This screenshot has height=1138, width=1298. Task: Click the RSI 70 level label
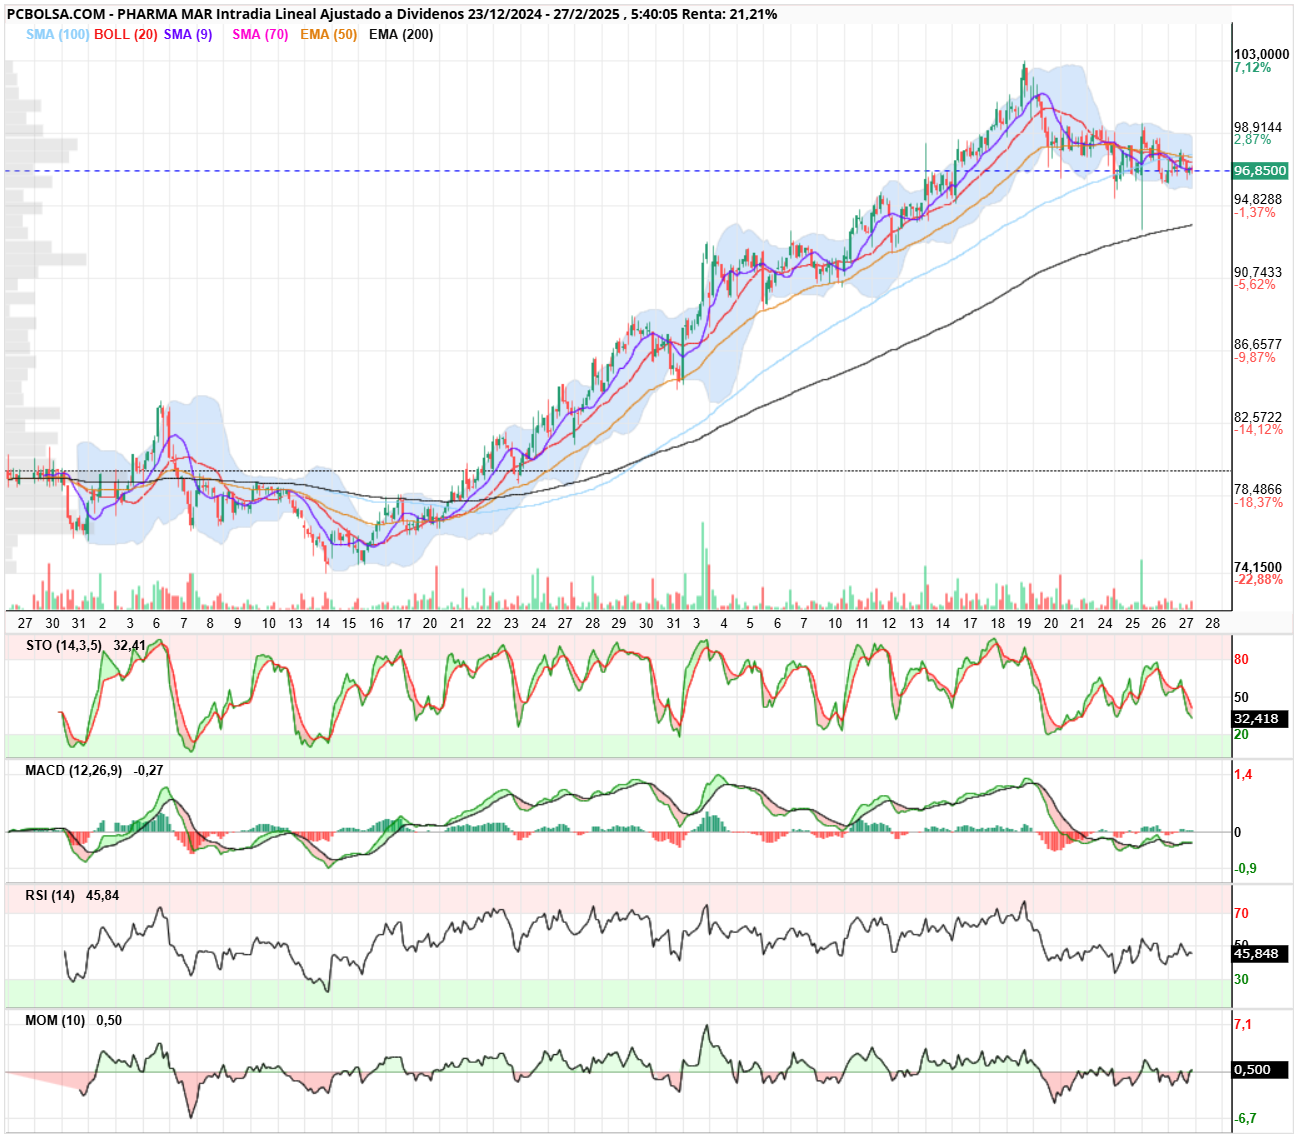1241,913
